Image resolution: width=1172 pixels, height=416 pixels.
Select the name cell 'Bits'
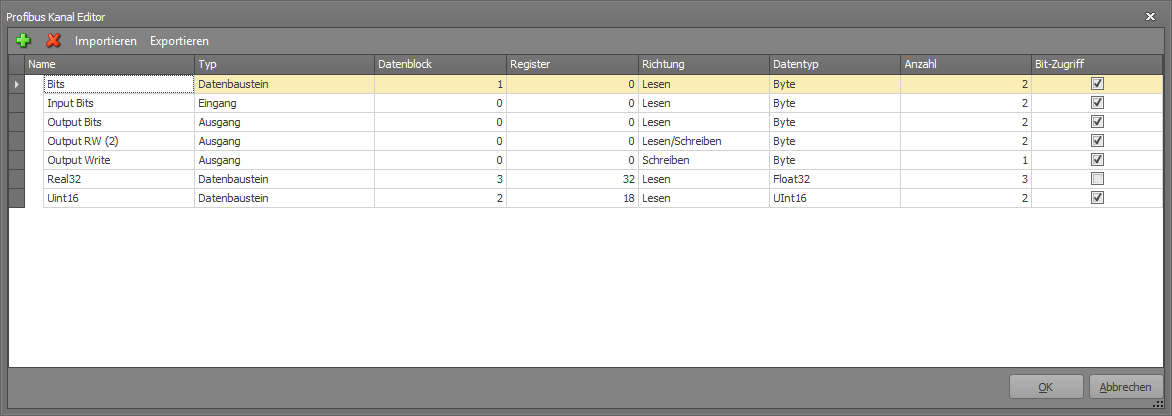pyautogui.click(x=119, y=84)
